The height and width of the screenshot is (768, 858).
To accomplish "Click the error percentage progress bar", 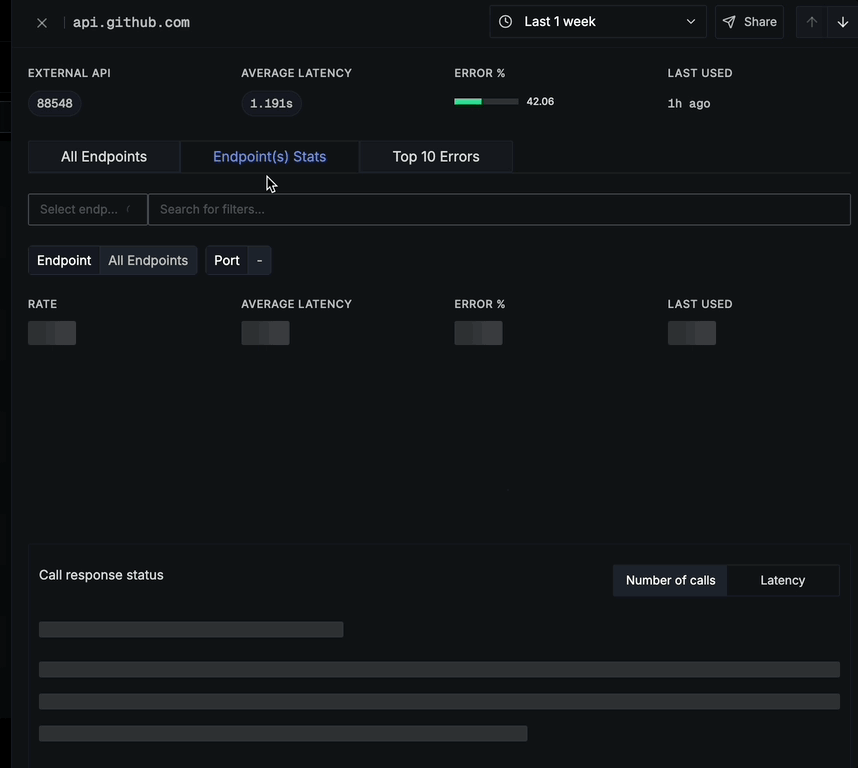I will pos(486,102).
